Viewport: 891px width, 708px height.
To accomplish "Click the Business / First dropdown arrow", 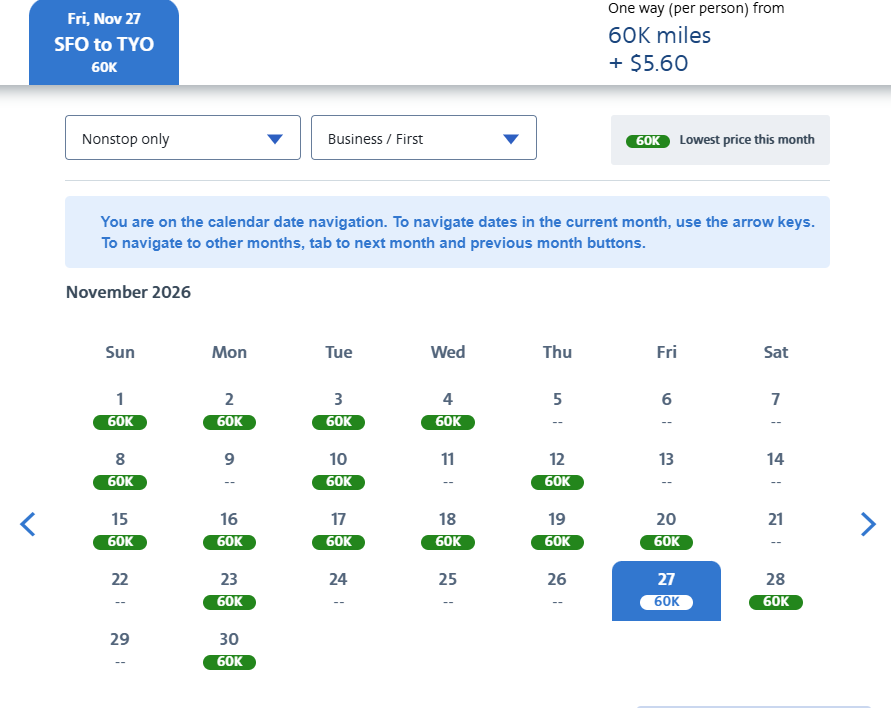I will coord(511,139).
